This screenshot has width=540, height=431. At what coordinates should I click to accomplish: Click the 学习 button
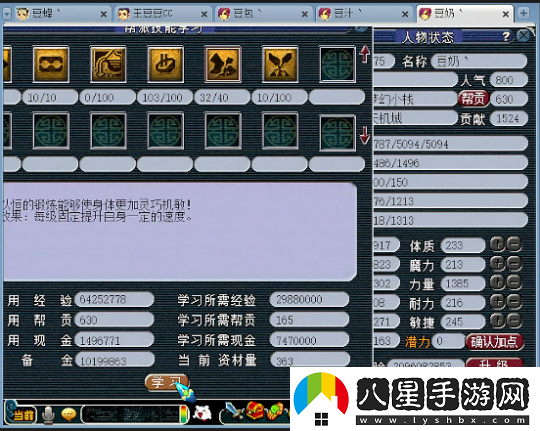point(167,383)
